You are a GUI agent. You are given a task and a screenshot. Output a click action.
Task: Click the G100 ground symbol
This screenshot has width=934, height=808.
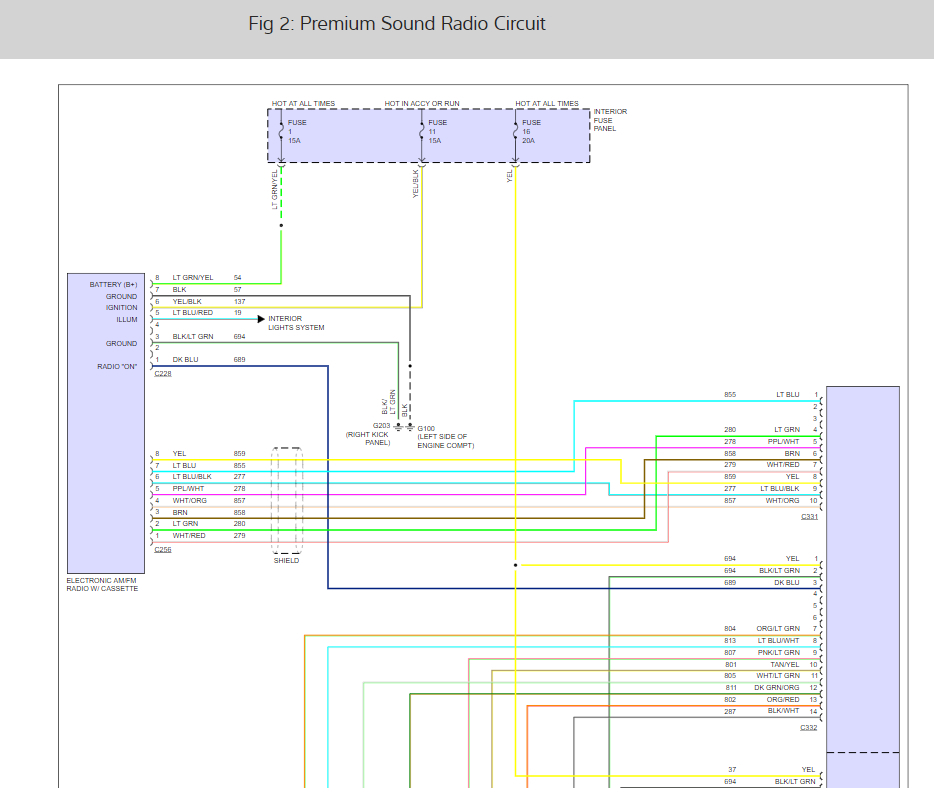tap(410, 427)
